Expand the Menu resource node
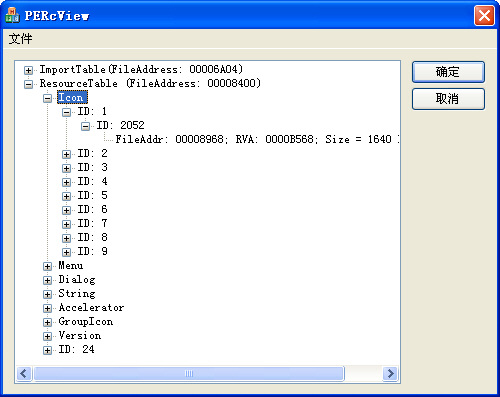500x397 pixels. (48, 266)
